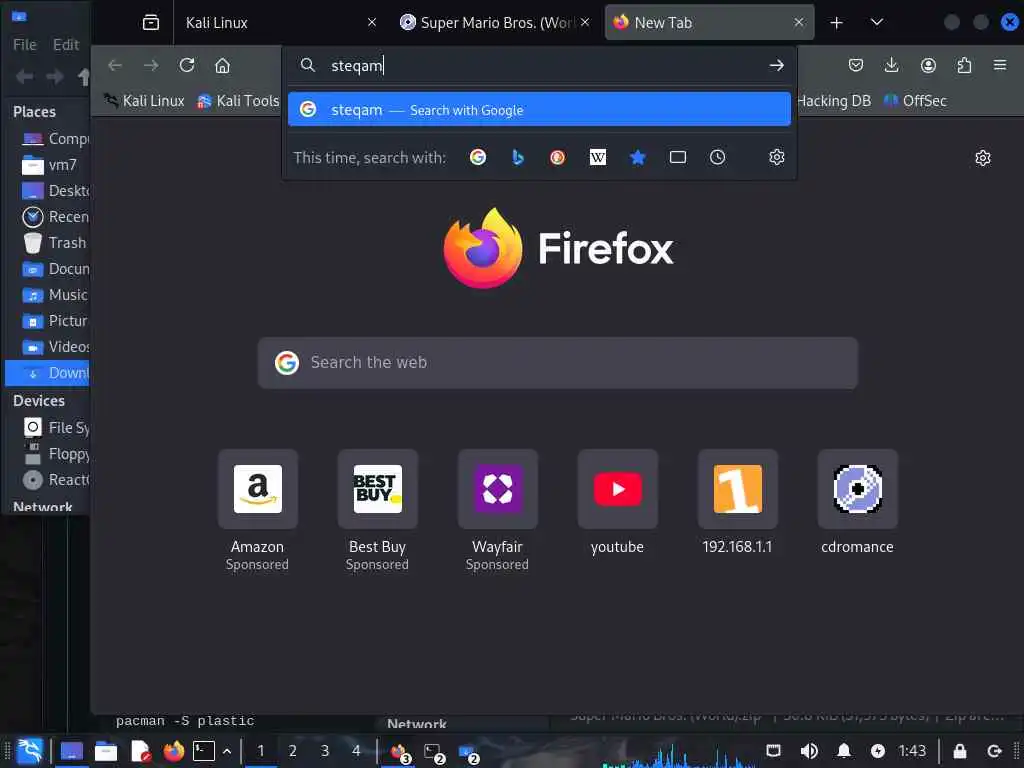This screenshot has width=1024, height=768.
Task: Click the Search the web box
Action: pos(558,363)
